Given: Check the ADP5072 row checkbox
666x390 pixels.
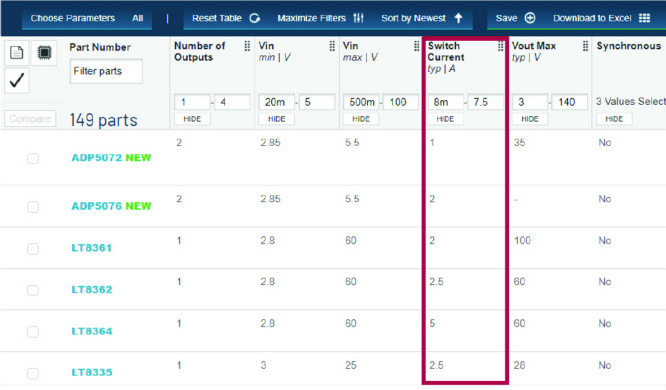Looking at the screenshot, I should click(33, 158).
